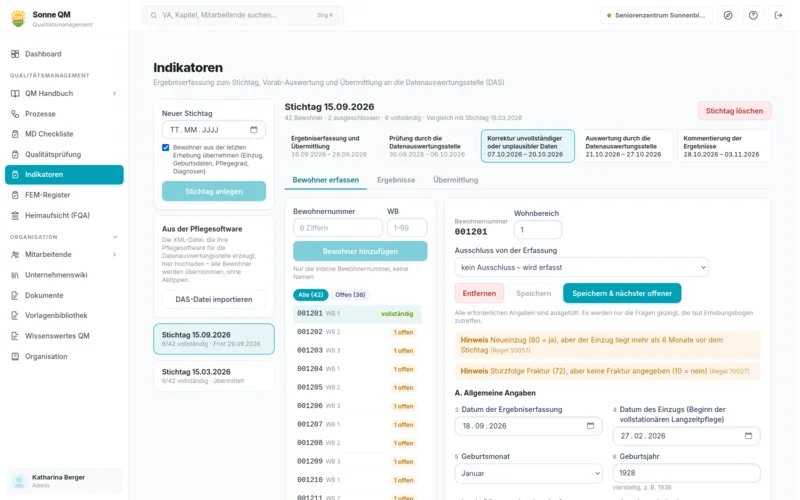Click the FEM-Register sidebar icon

tap(15, 195)
